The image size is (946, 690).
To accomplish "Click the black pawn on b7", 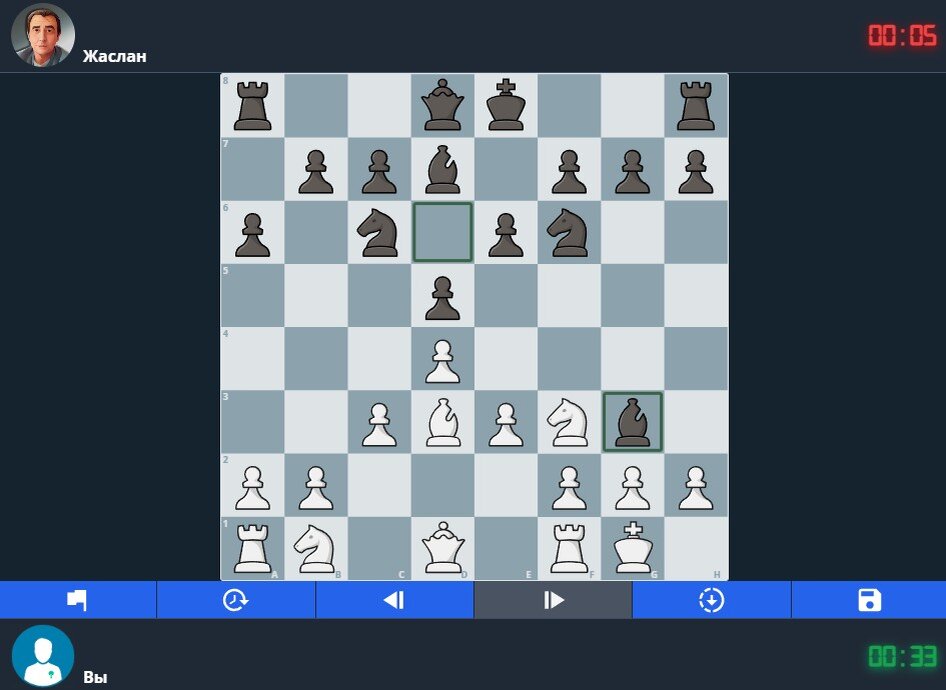I will [x=316, y=171].
